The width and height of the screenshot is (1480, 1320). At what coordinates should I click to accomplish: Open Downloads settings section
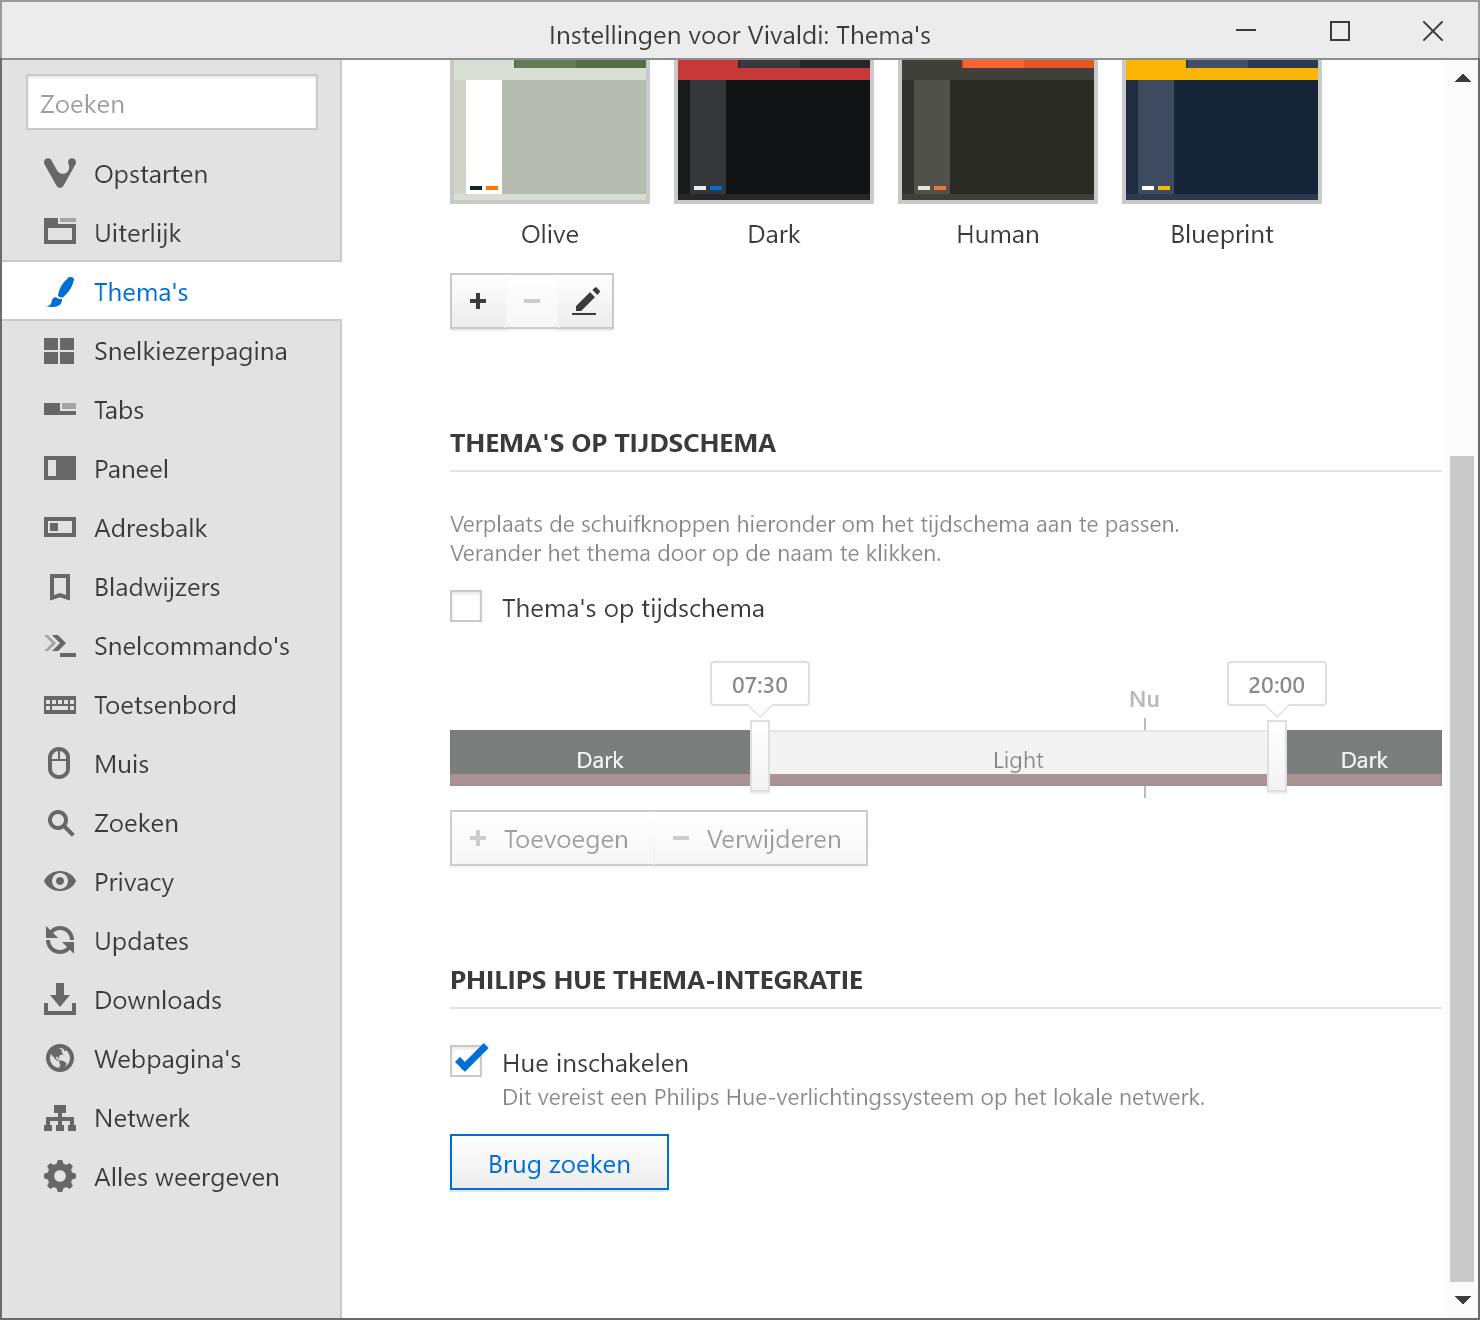tap(172, 1000)
